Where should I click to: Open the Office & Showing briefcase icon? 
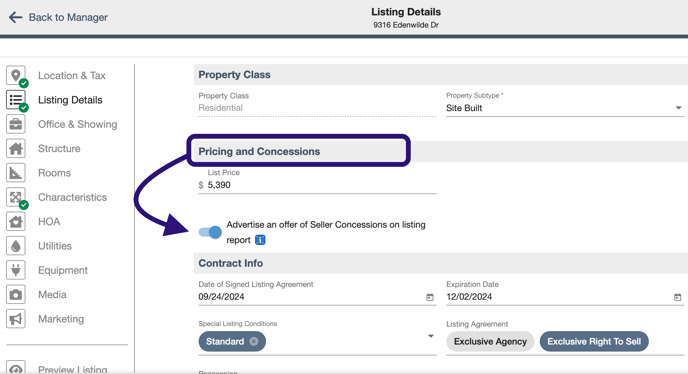[16, 124]
